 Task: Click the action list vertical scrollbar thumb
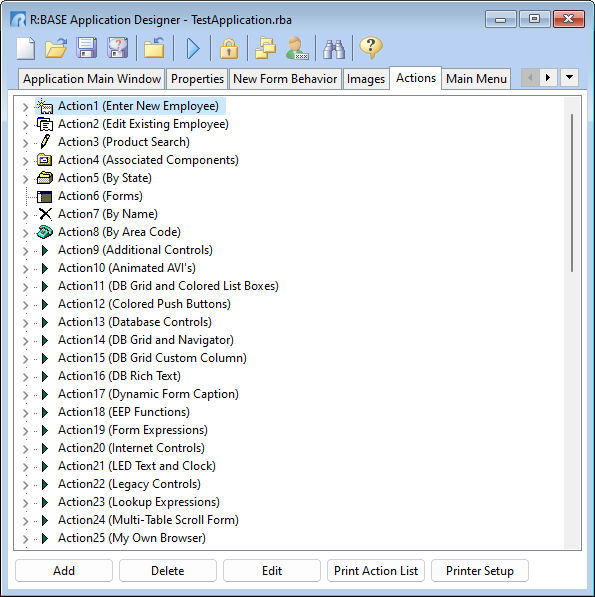[x=572, y=193]
